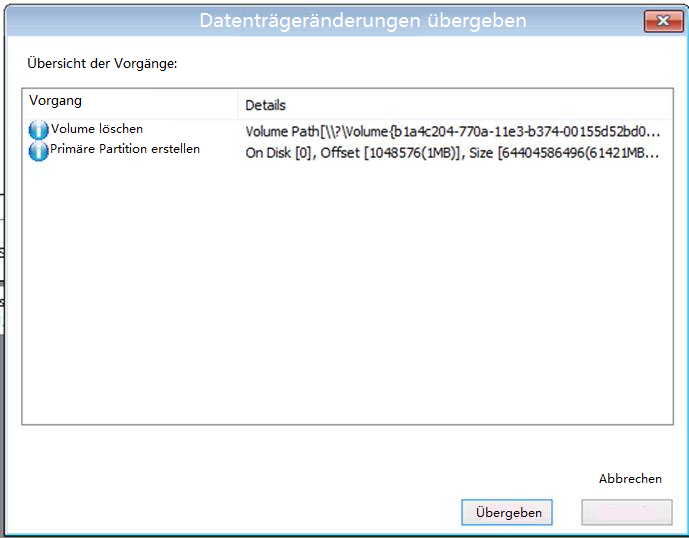Image resolution: width=689 pixels, height=538 pixels.
Task: Click the Abbrechen label
Action: coord(630,478)
